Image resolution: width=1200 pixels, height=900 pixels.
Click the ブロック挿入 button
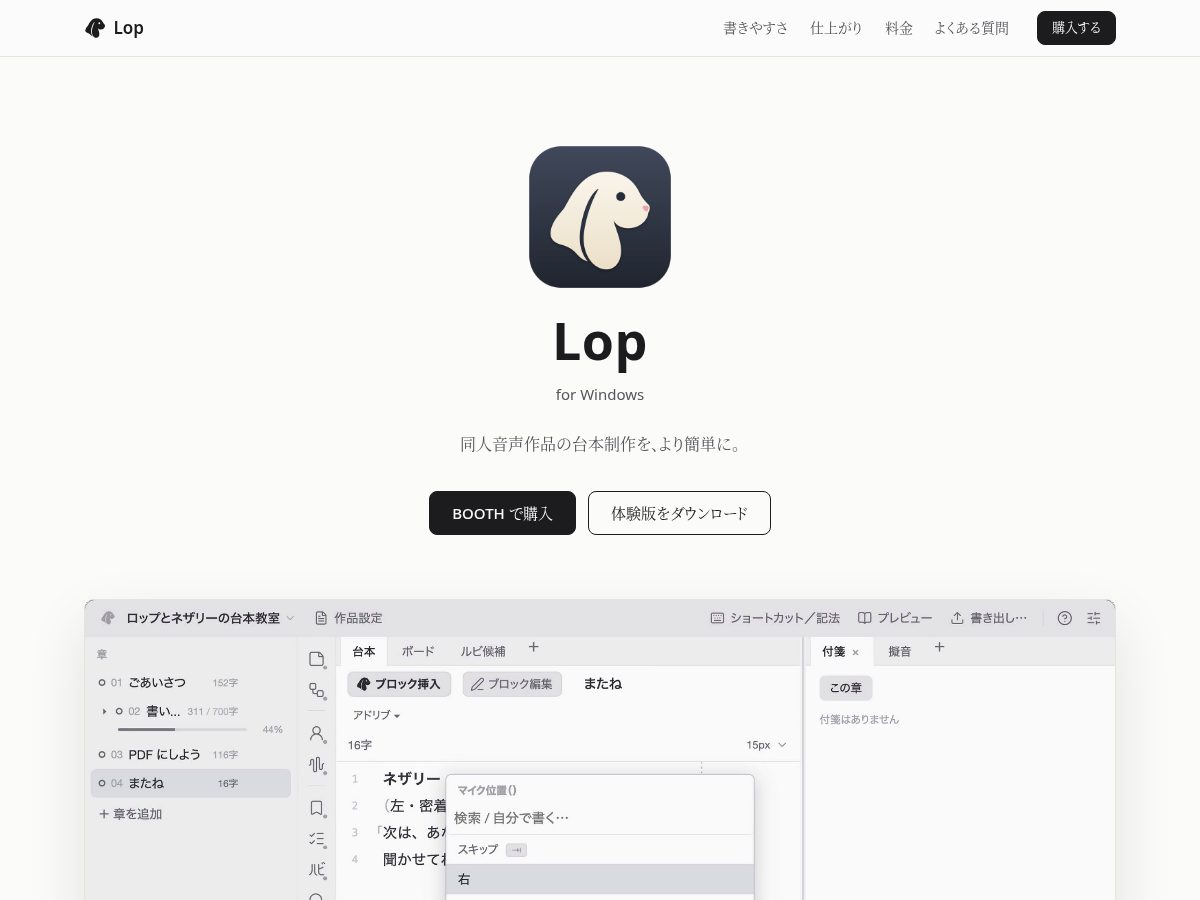pos(399,684)
